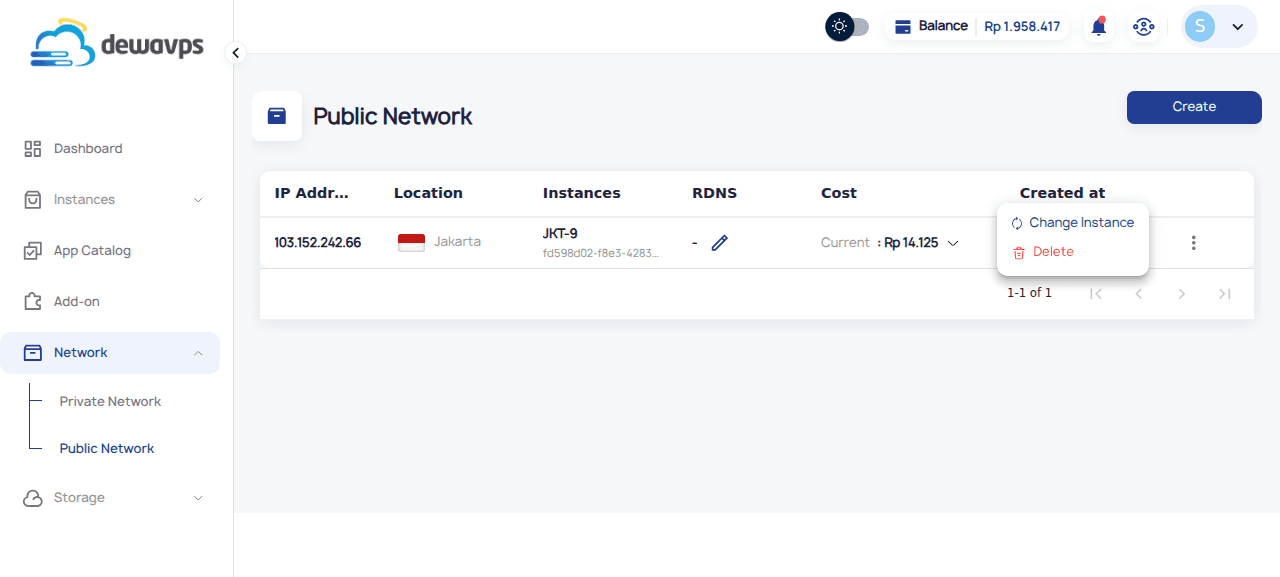Click the RDNS edit pencil icon
Image resolution: width=1280 pixels, height=577 pixels.
click(719, 243)
